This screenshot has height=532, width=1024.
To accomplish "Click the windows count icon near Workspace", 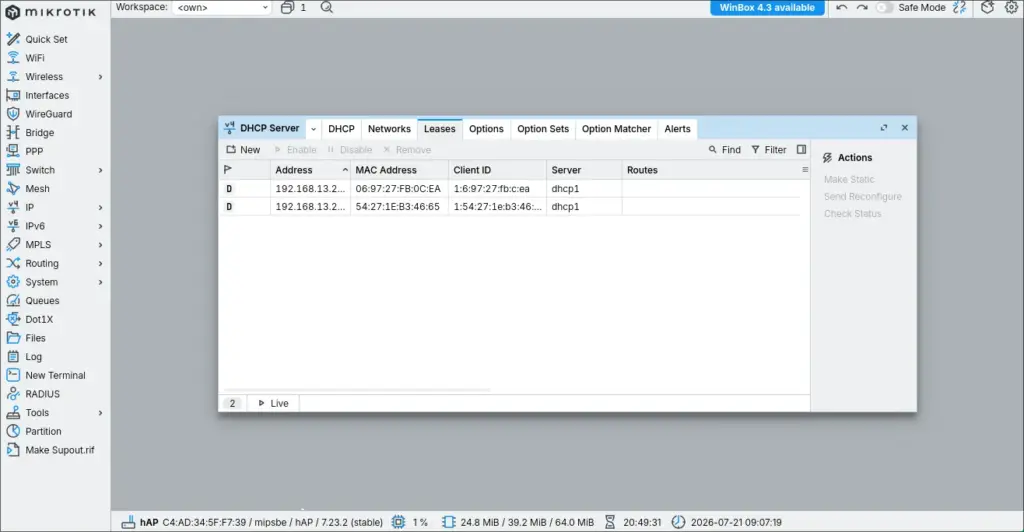I will click(287, 8).
